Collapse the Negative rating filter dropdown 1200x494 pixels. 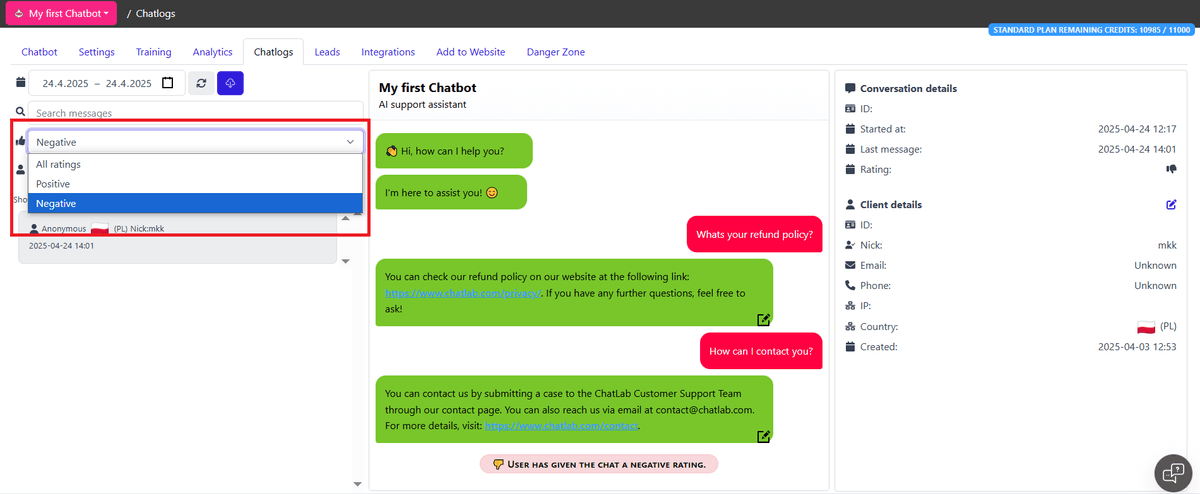point(195,142)
